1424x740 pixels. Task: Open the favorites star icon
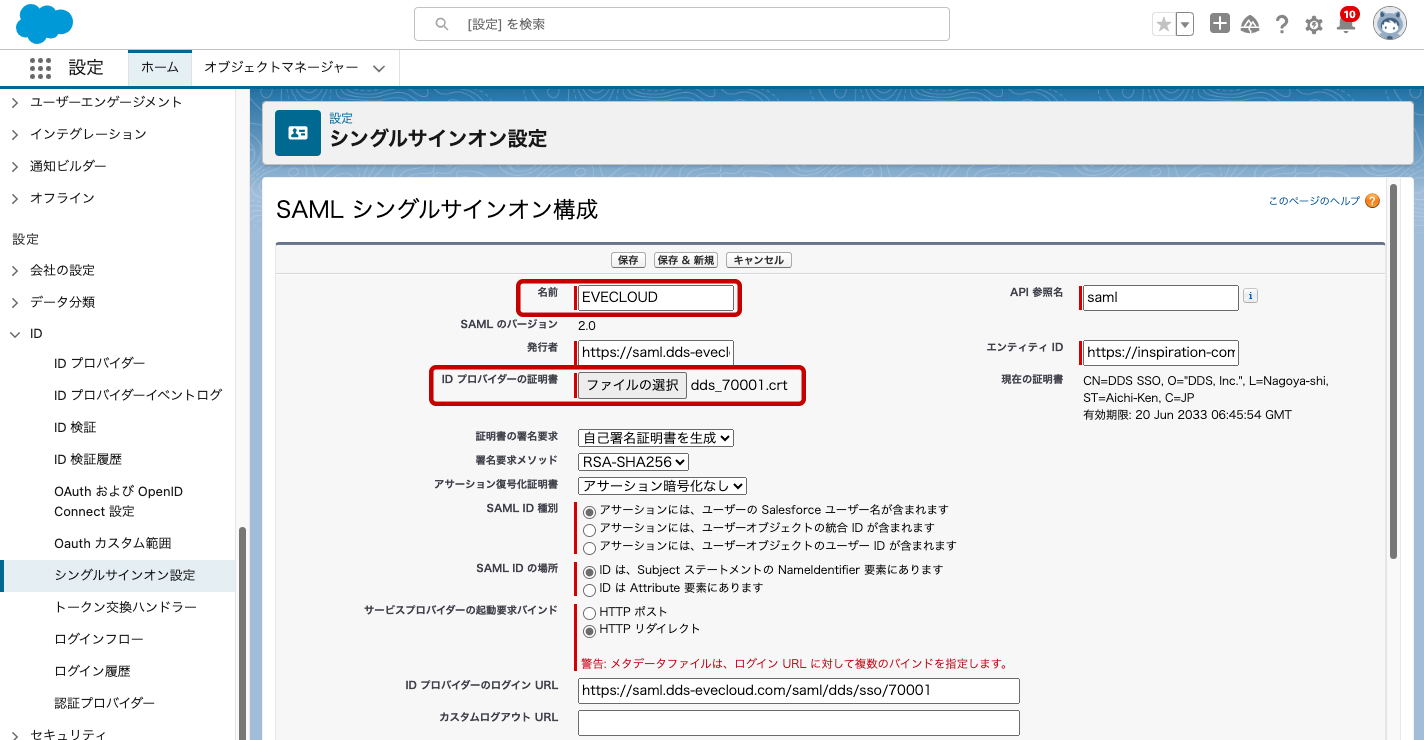(x=1163, y=25)
